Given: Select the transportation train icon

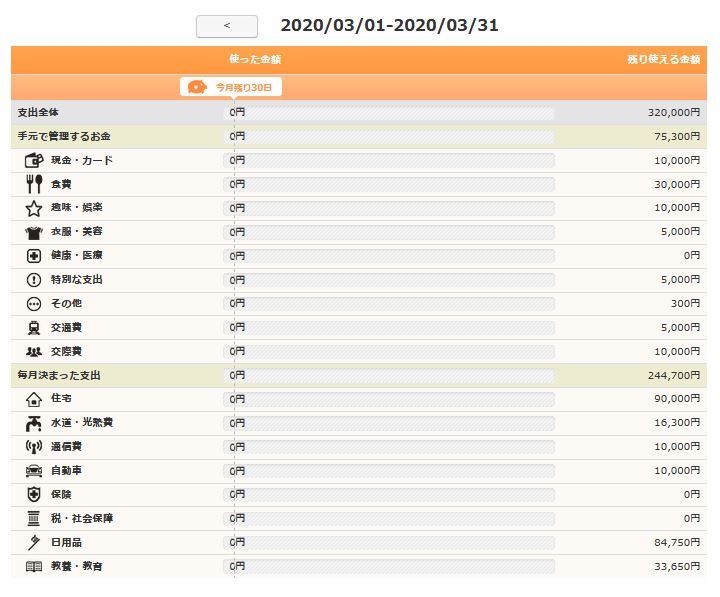Looking at the screenshot, I should [34, 328].
